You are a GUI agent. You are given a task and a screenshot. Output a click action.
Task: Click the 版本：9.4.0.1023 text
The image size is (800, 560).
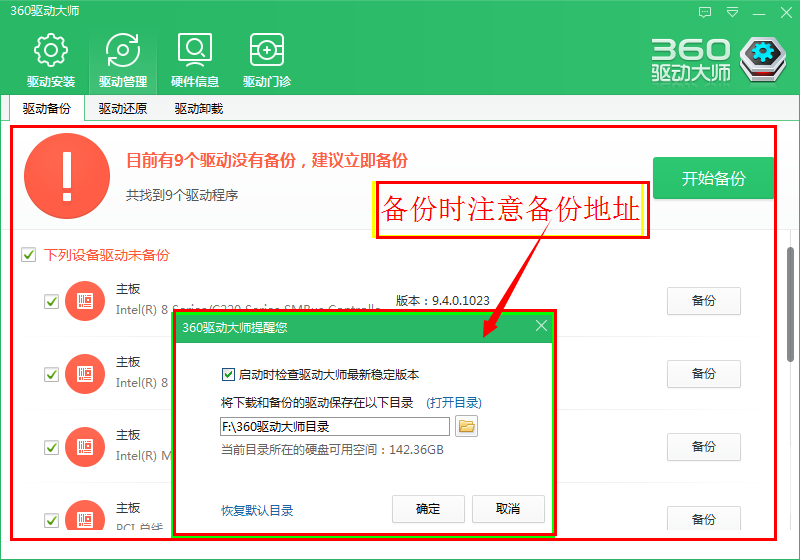click(443, 301)
